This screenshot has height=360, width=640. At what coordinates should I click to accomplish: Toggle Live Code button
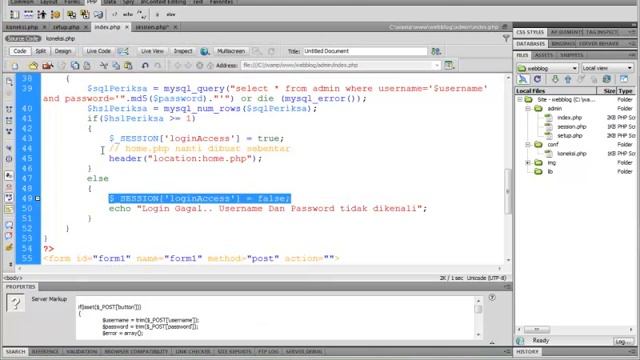point(98,51)
